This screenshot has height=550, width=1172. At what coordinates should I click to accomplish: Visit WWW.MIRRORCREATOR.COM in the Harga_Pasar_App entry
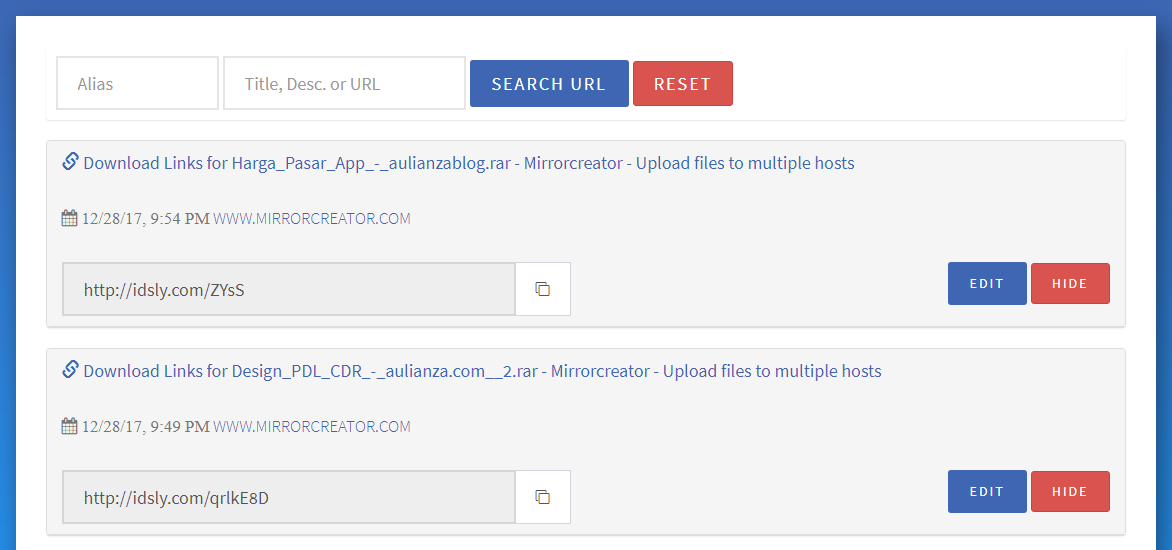tap(312, 219)
